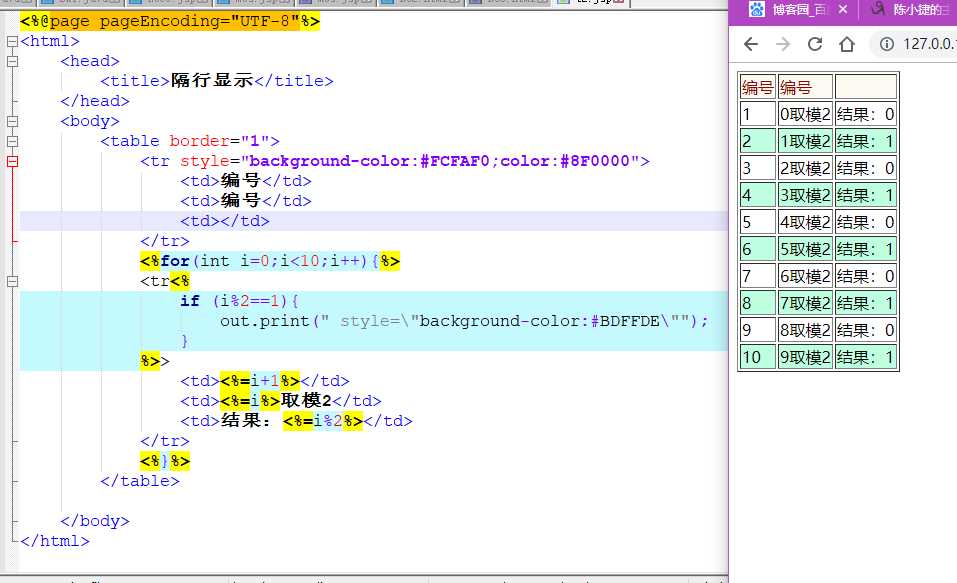Image resolution: width=957 pixels, height=583 pixels.
Task: Click the if (i%2==1){ line
Action: click(x=239, y=301)
